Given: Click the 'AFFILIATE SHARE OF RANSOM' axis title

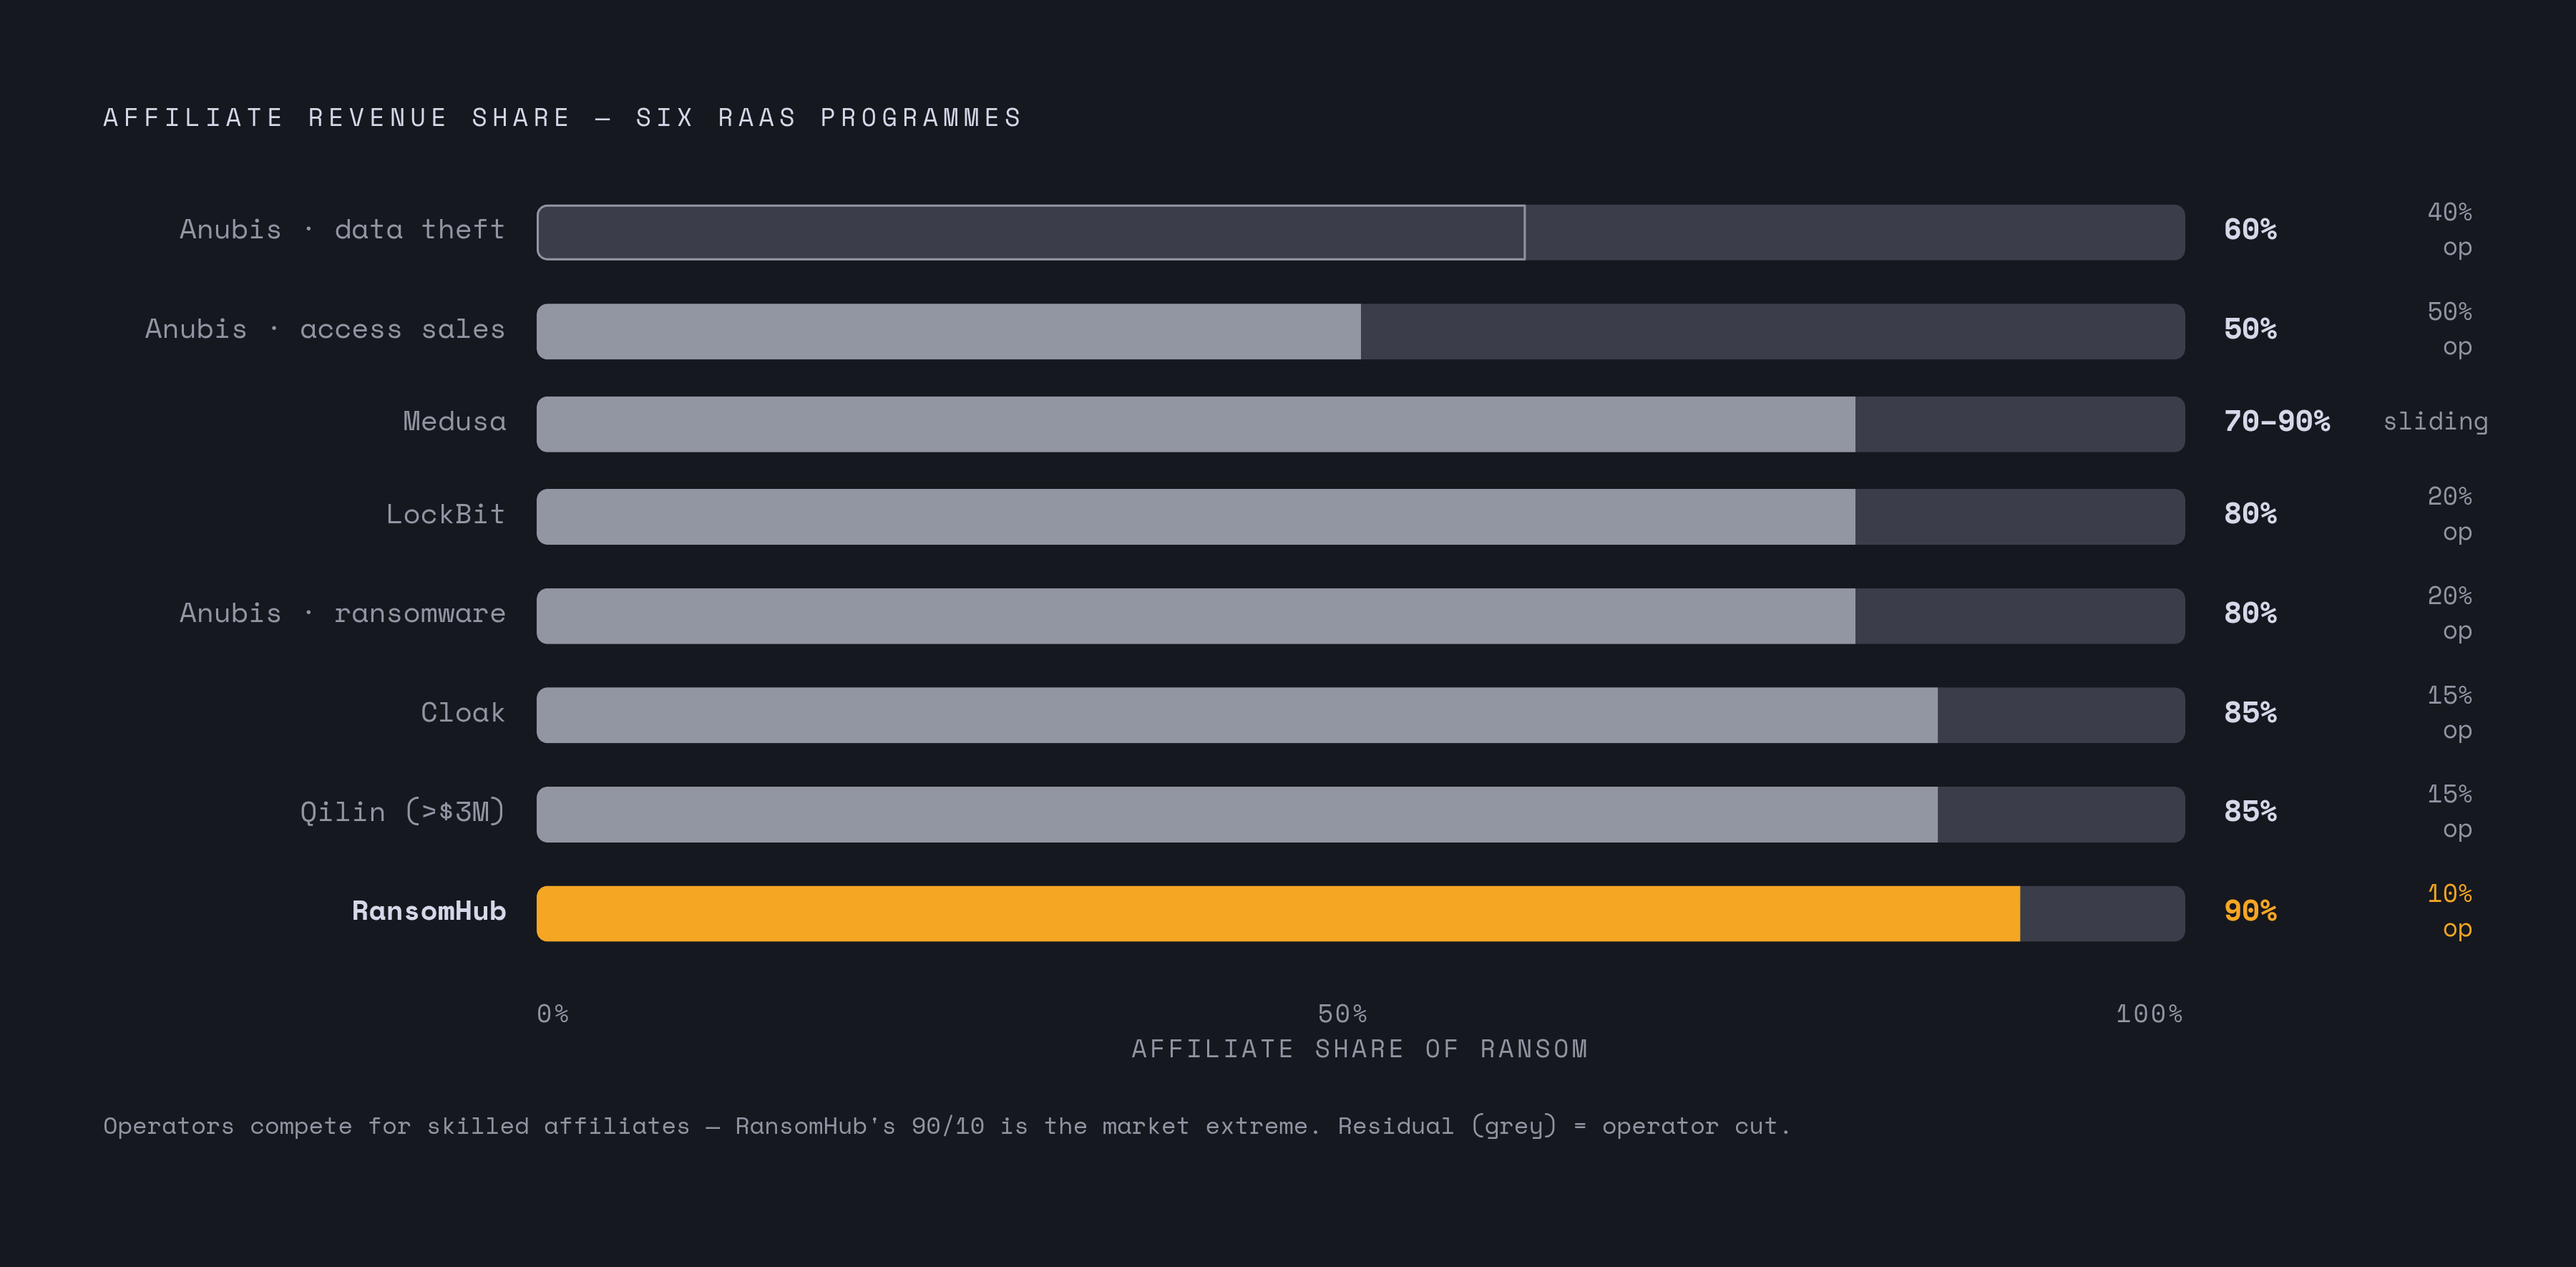Looking at the screenshot, I should (1360, 1049).
